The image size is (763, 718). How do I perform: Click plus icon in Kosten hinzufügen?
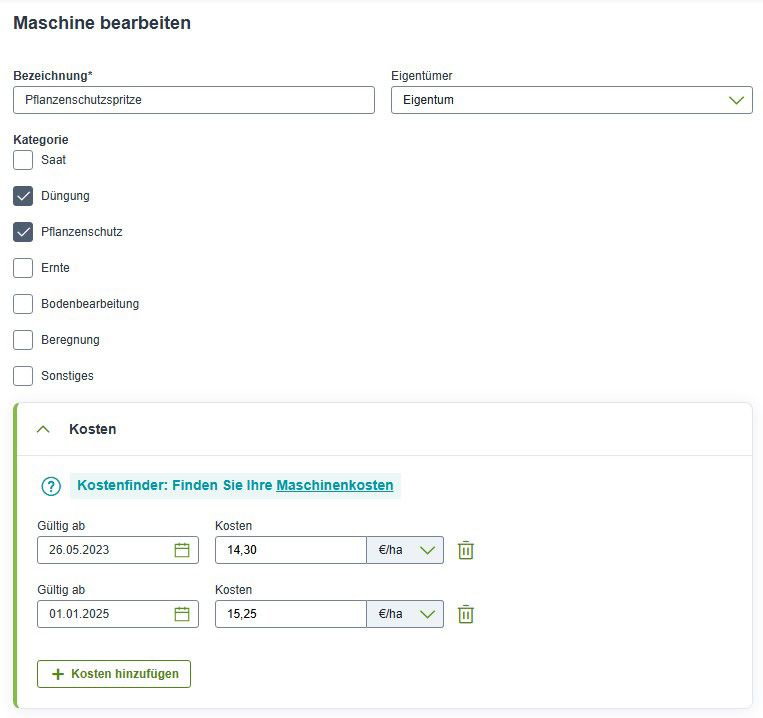(58, 674)
